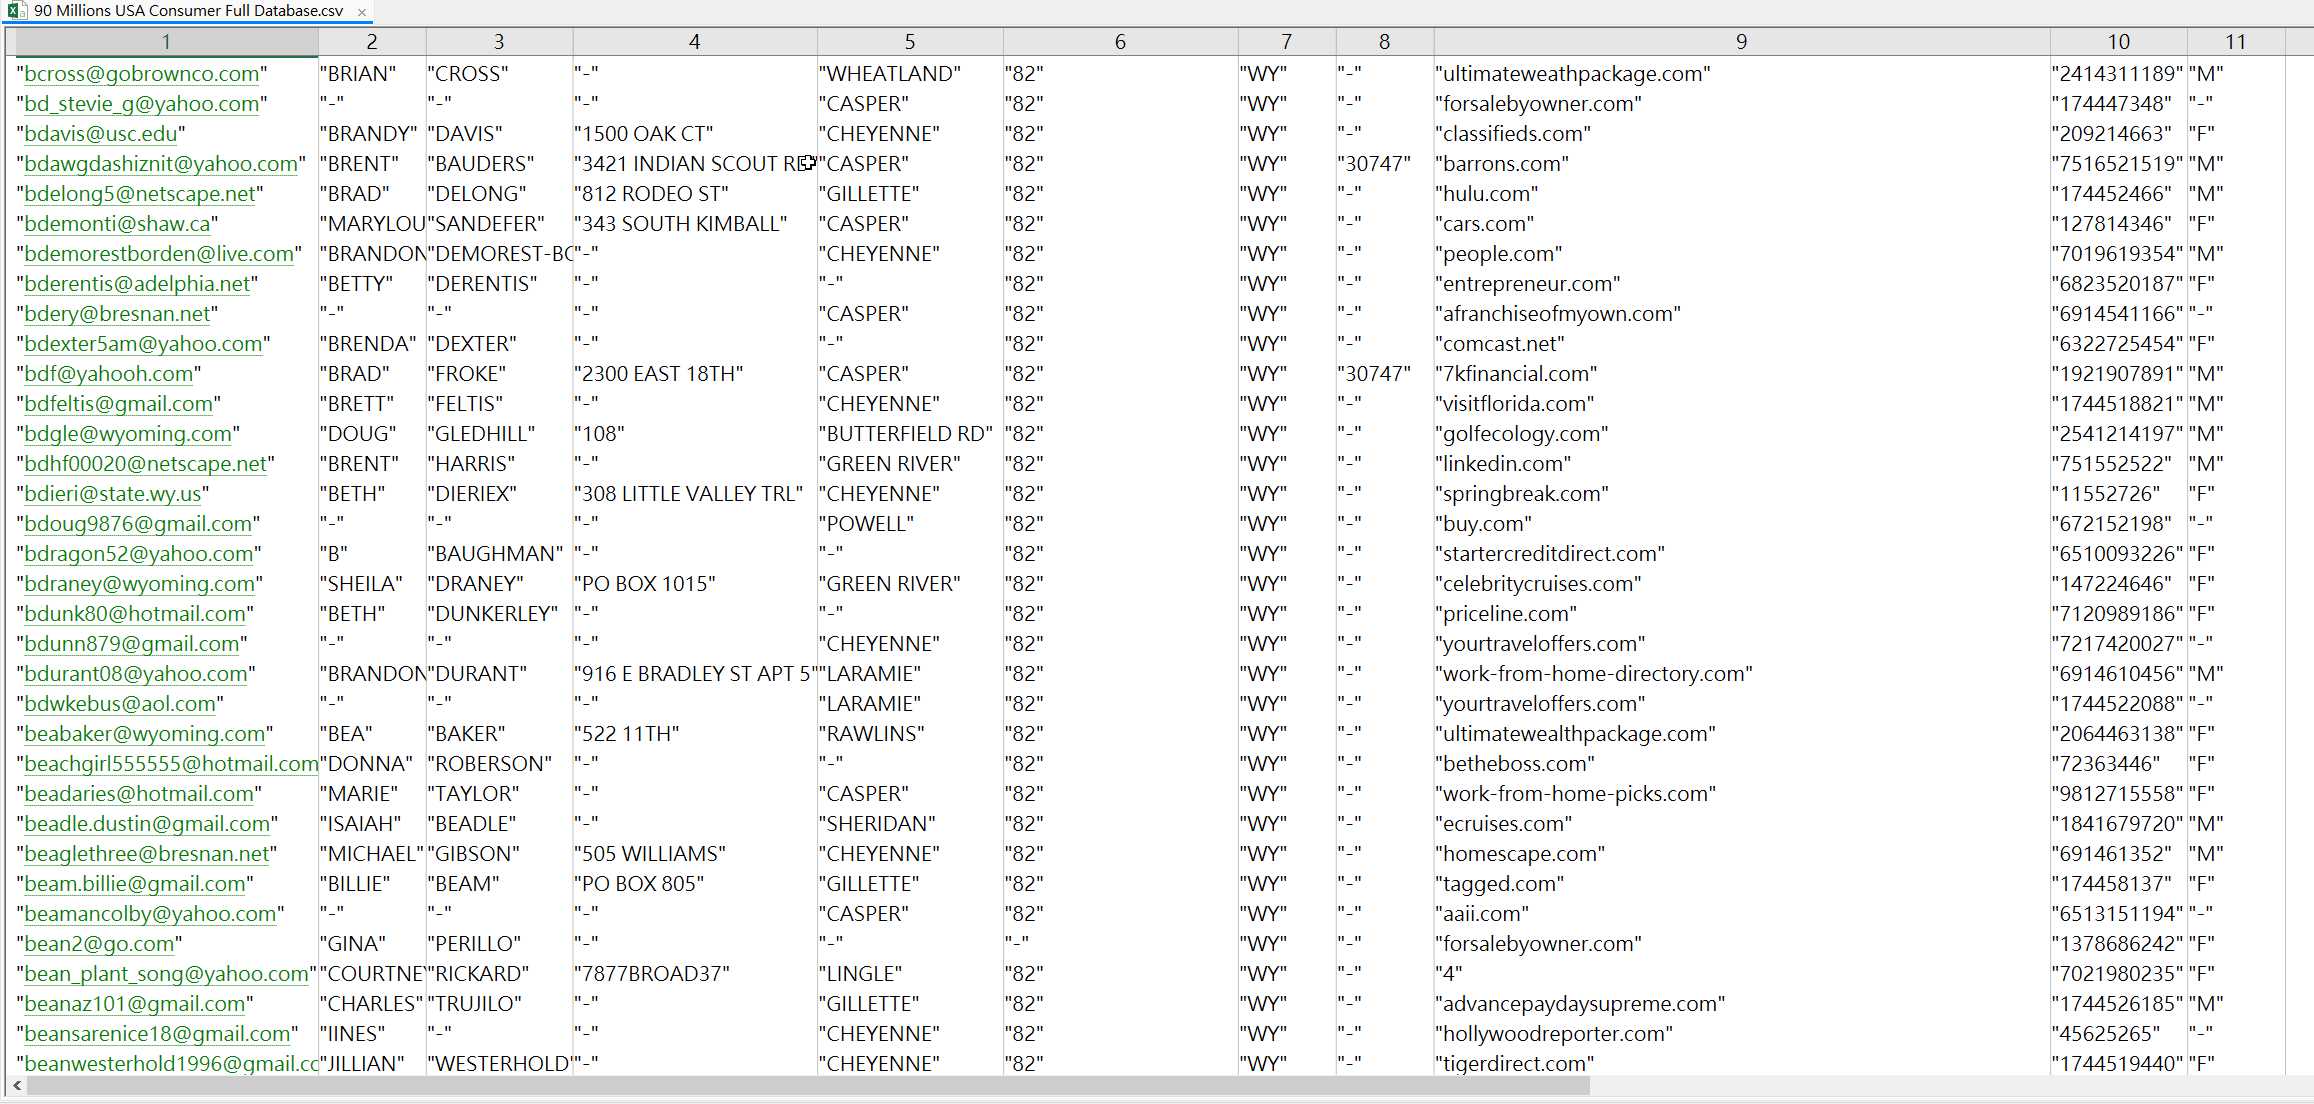Select column header 3

499,42
